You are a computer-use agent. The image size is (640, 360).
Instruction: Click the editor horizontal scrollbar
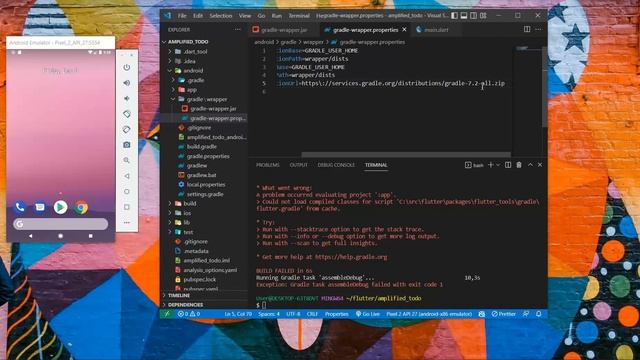(406, 155)
